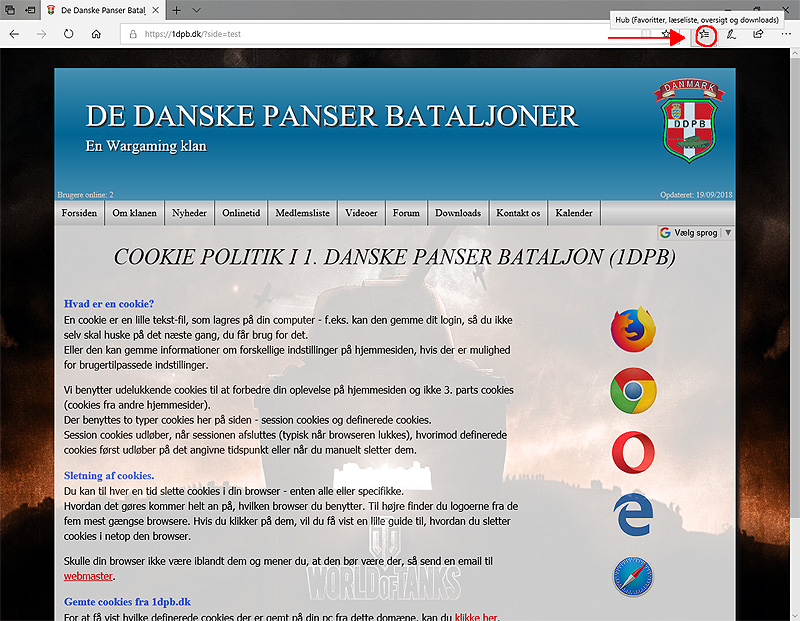800x621 pixels.
Task: Click the Opera browser logo
Action: tap(632, 452)
